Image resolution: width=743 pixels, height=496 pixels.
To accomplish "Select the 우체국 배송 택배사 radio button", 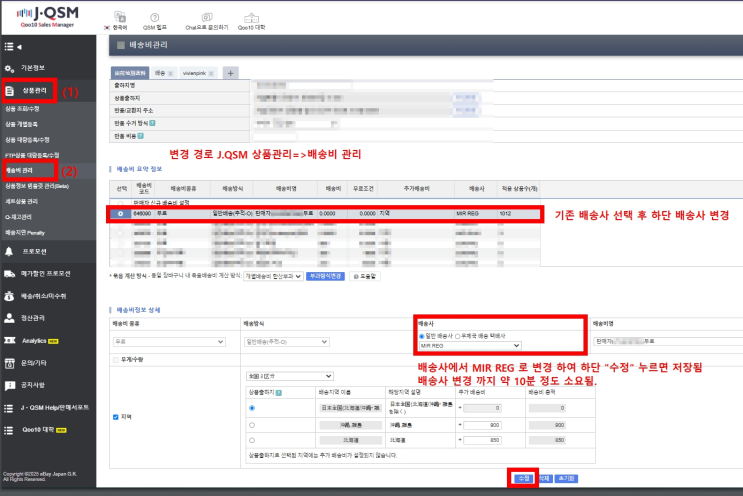I will tap(457, 336).
